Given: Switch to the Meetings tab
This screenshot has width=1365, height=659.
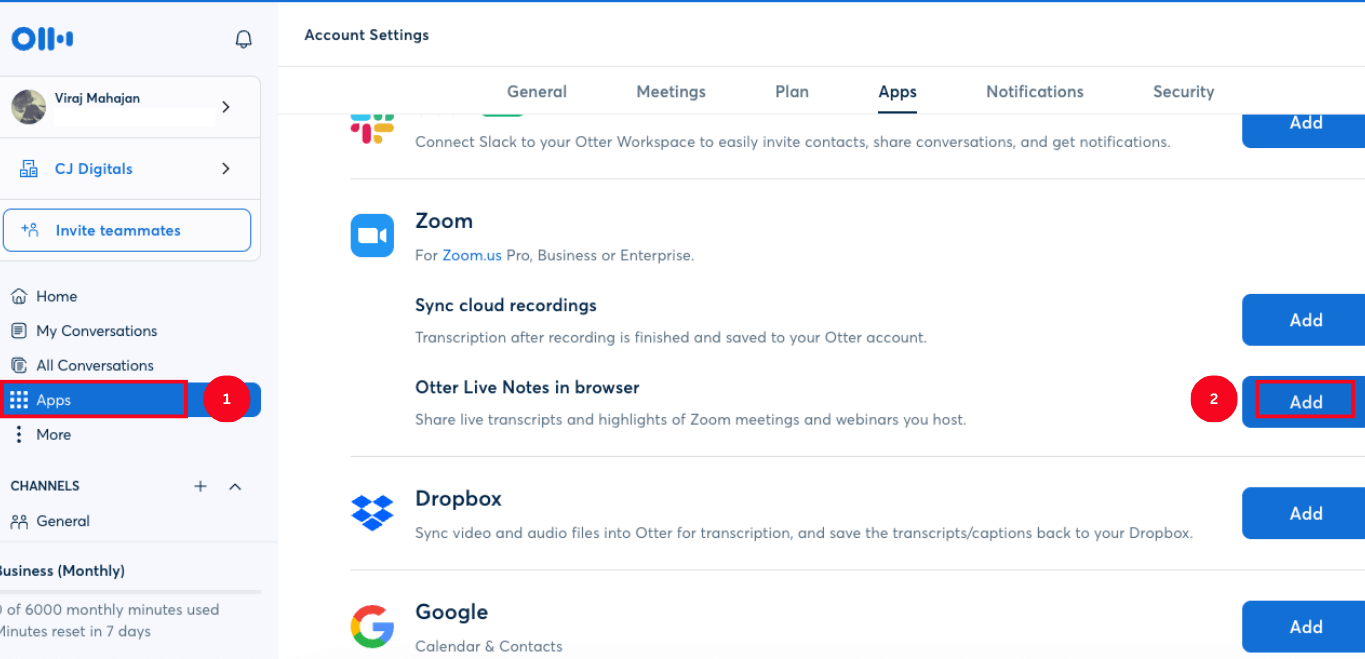Looking at the screenshot, I should coord(671,91).
